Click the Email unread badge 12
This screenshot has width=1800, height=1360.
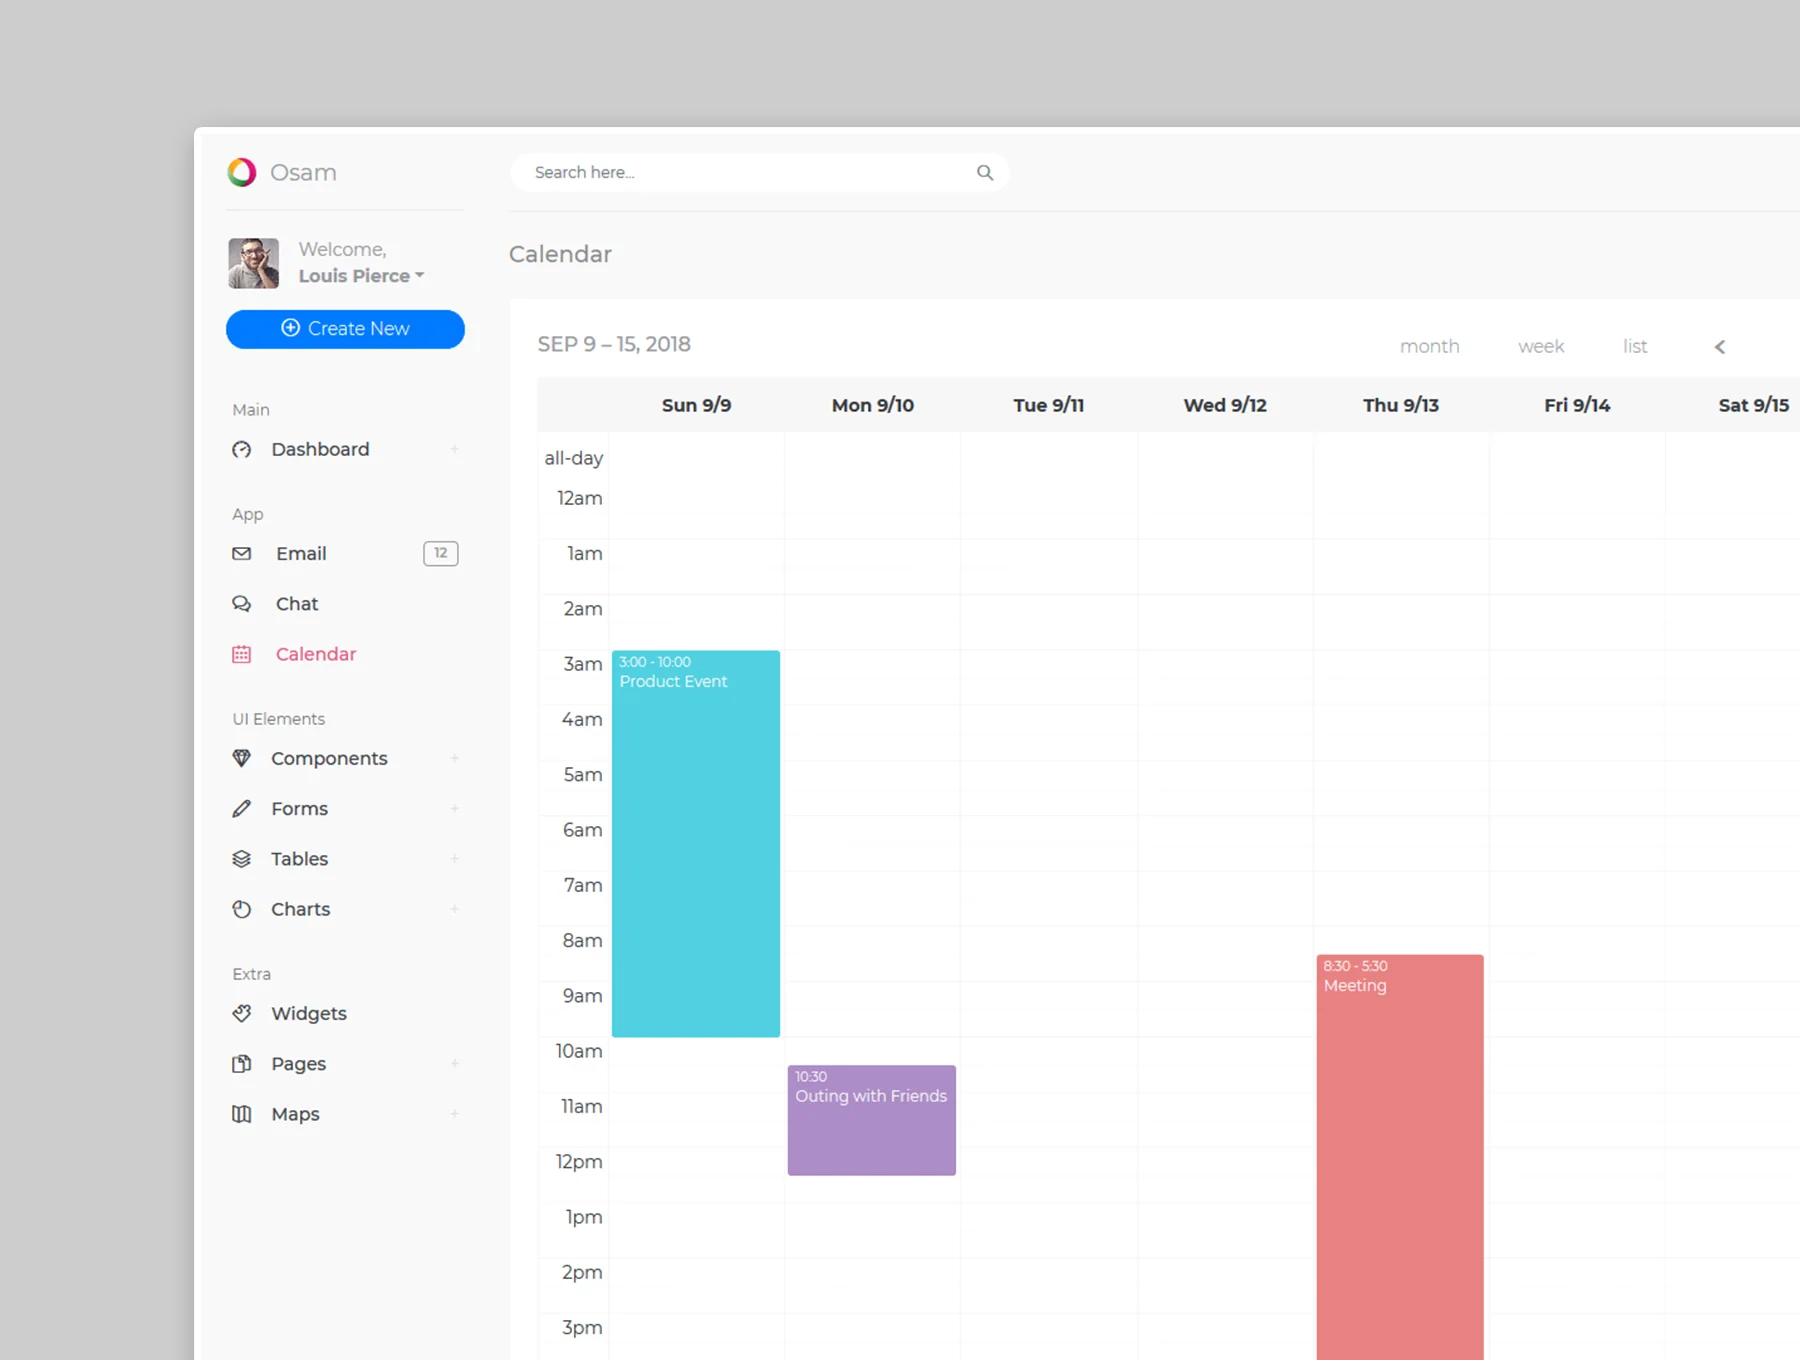point(441,553)
